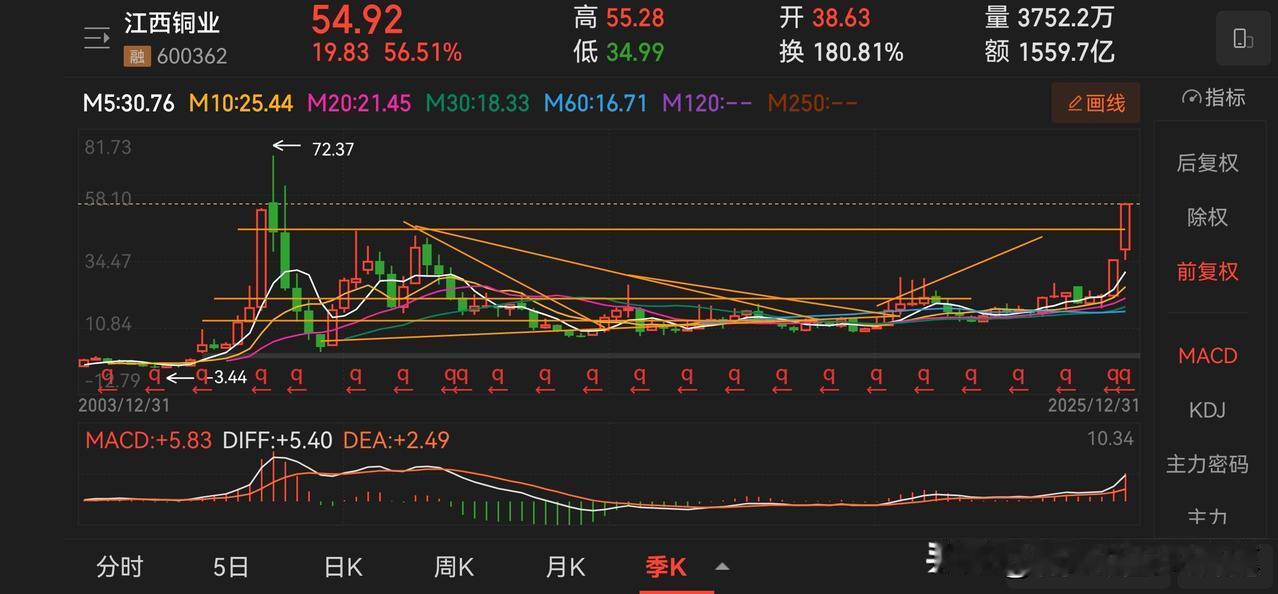Screen dimensions: 1278x594
Task: Expand the K-line period arrow beside 季K
Action: (x=722, y=567)
